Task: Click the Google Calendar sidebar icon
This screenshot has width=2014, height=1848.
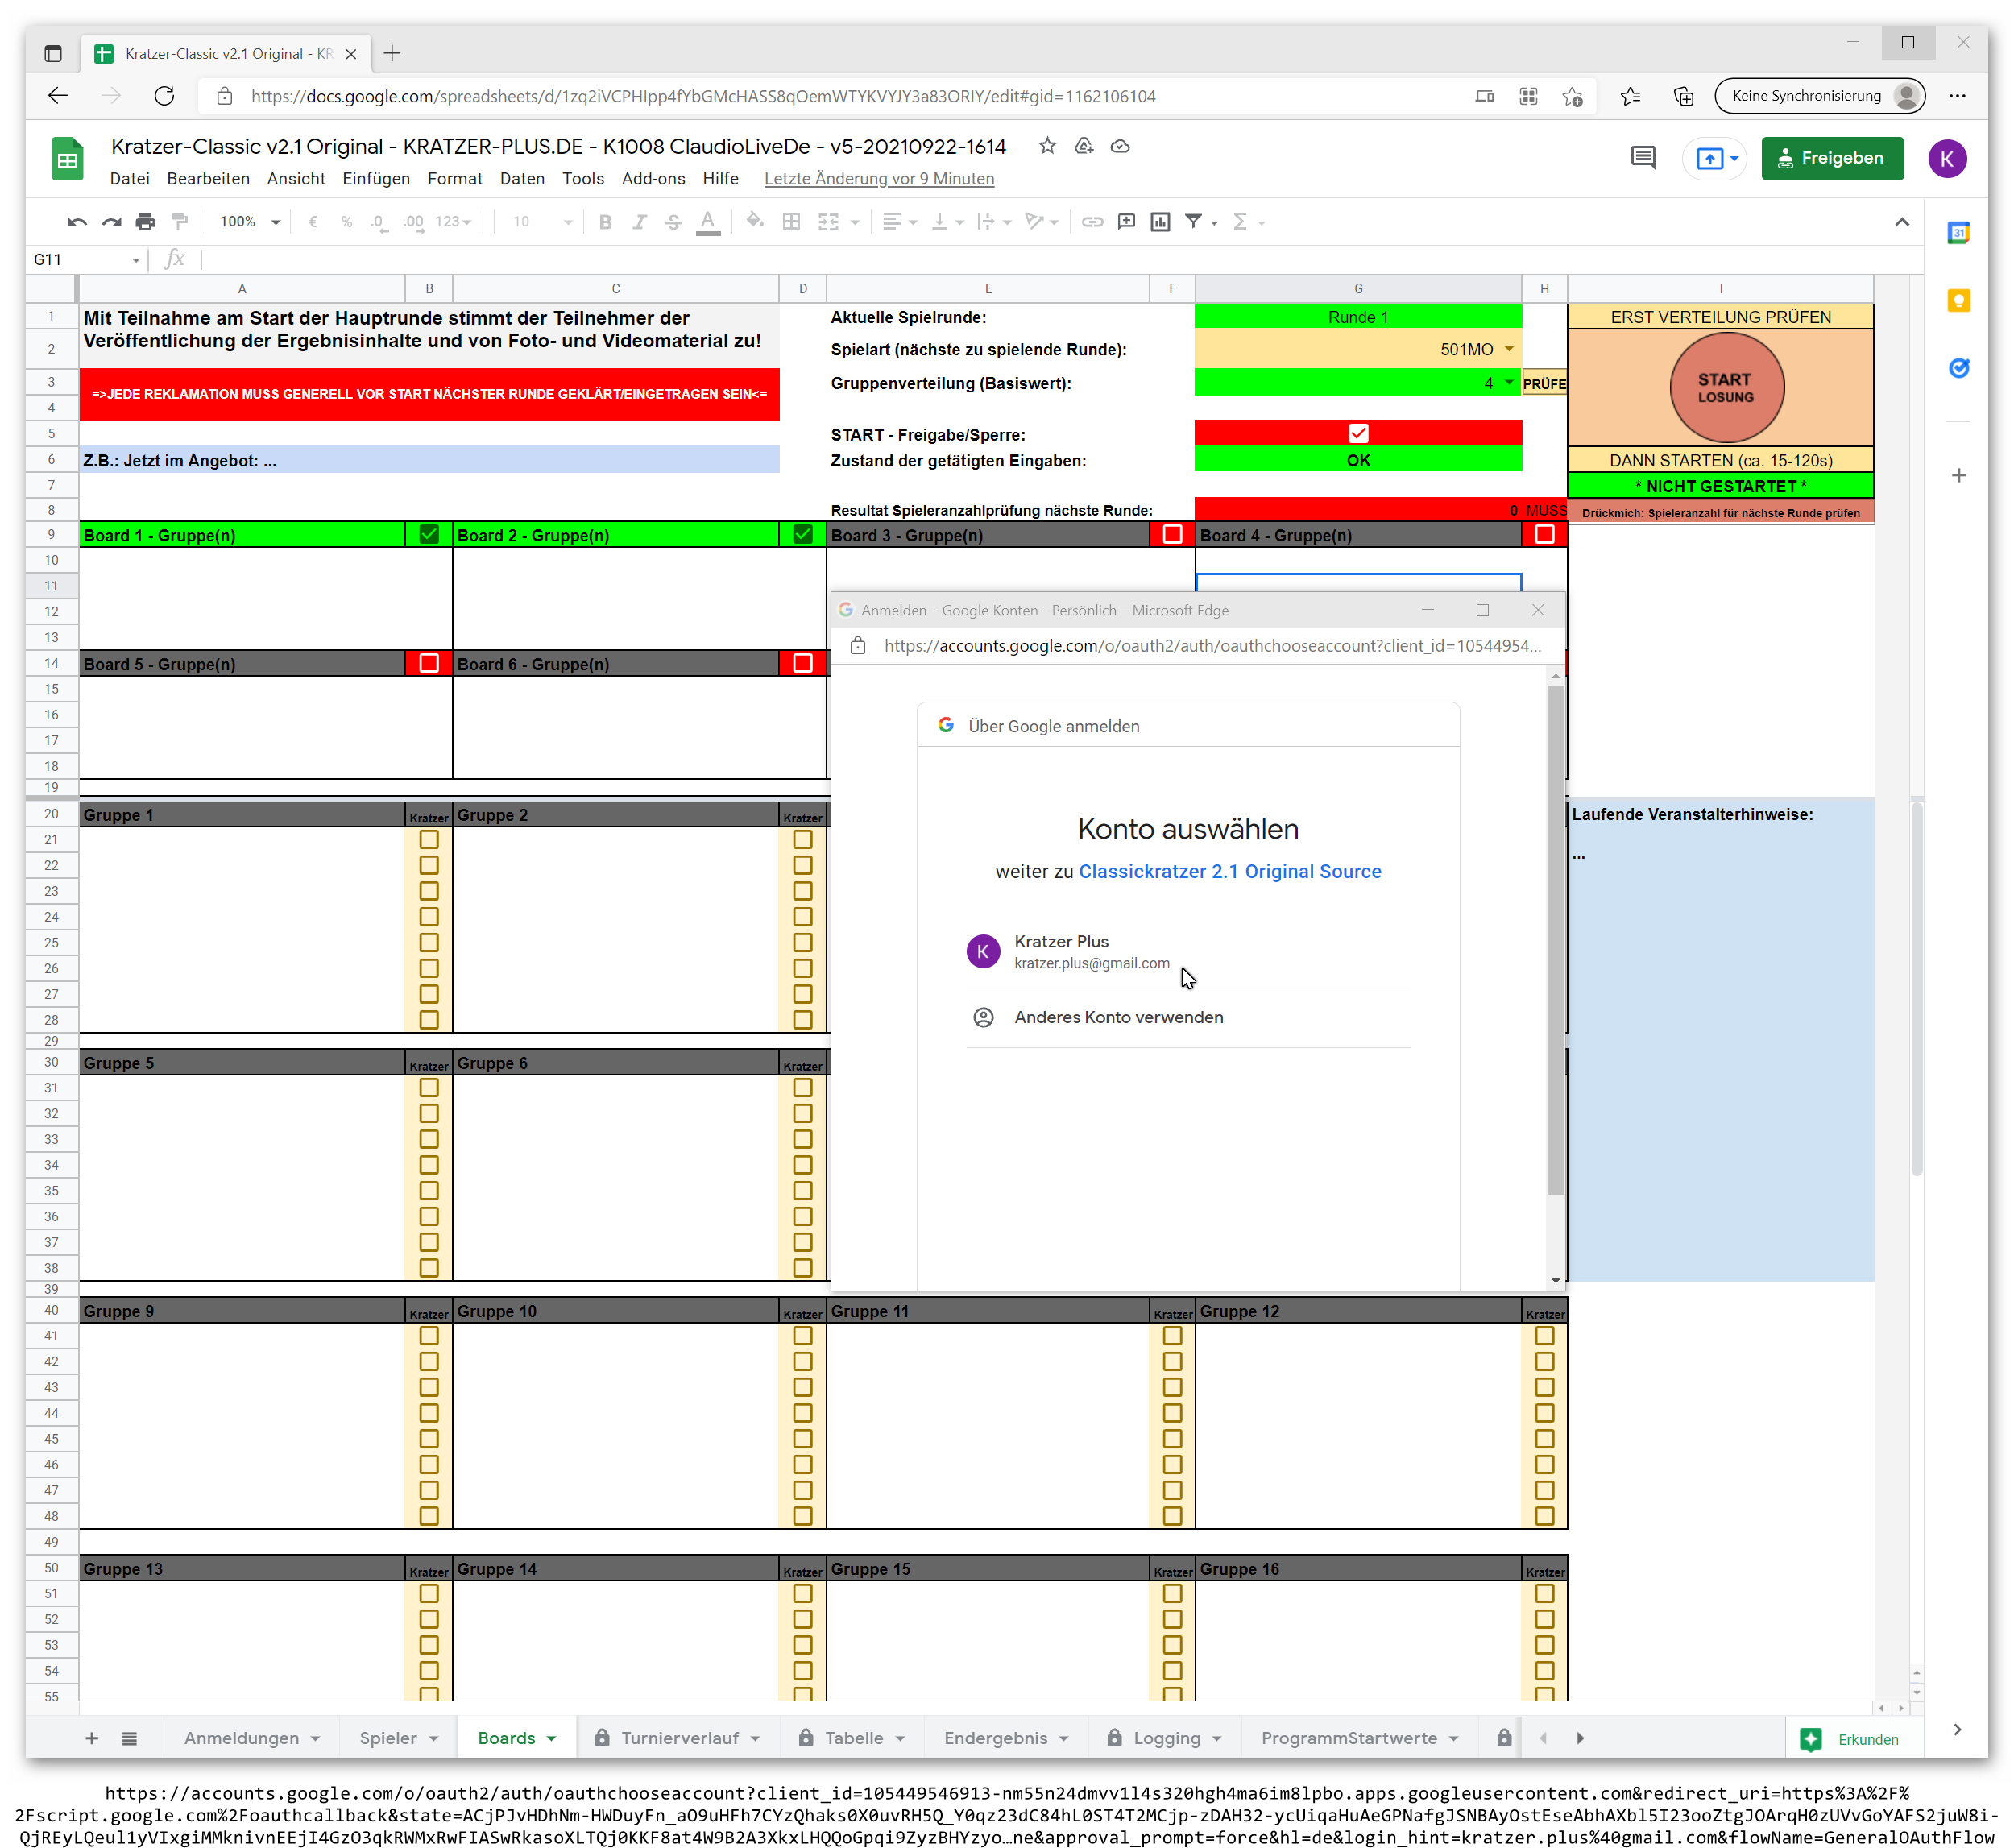Action: [x=1958, y=233]
